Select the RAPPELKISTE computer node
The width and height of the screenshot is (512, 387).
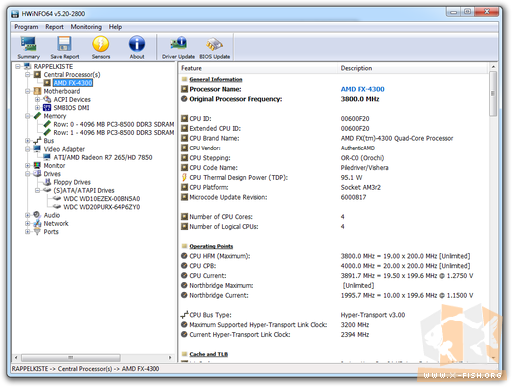(x=53, y=66)
